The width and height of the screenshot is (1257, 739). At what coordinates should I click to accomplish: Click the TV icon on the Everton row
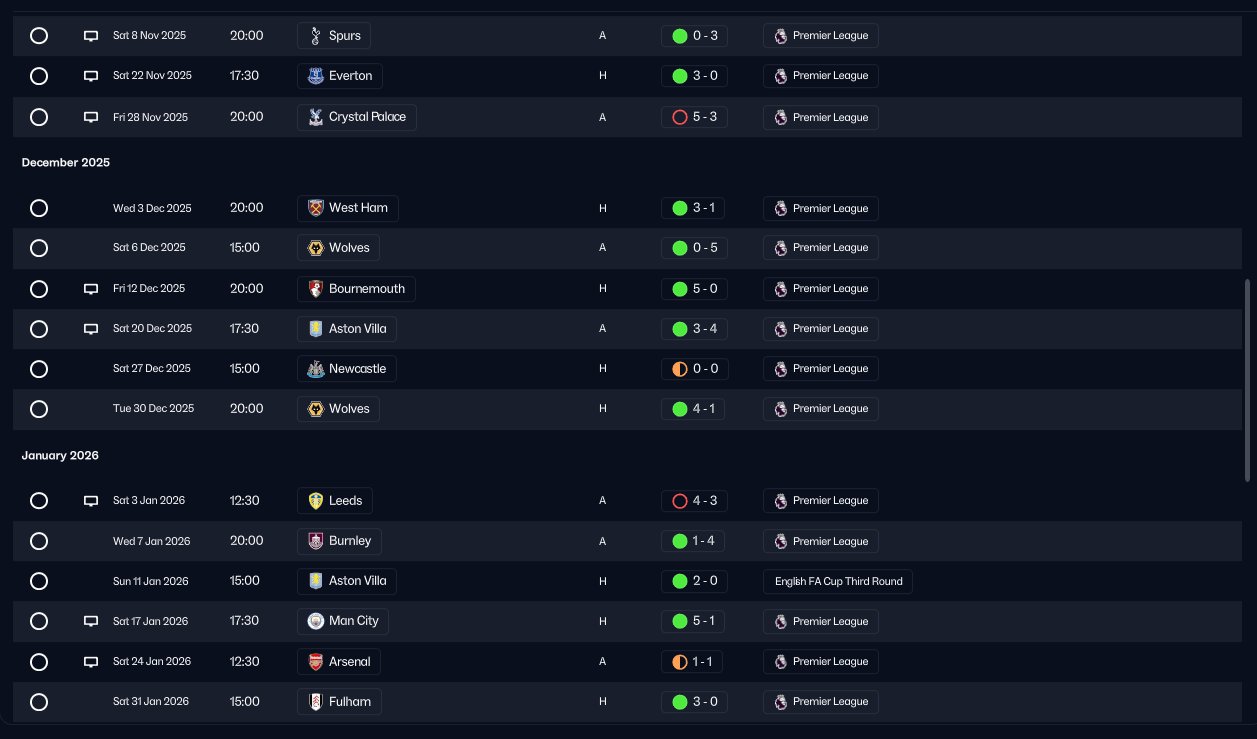[91, 76]
